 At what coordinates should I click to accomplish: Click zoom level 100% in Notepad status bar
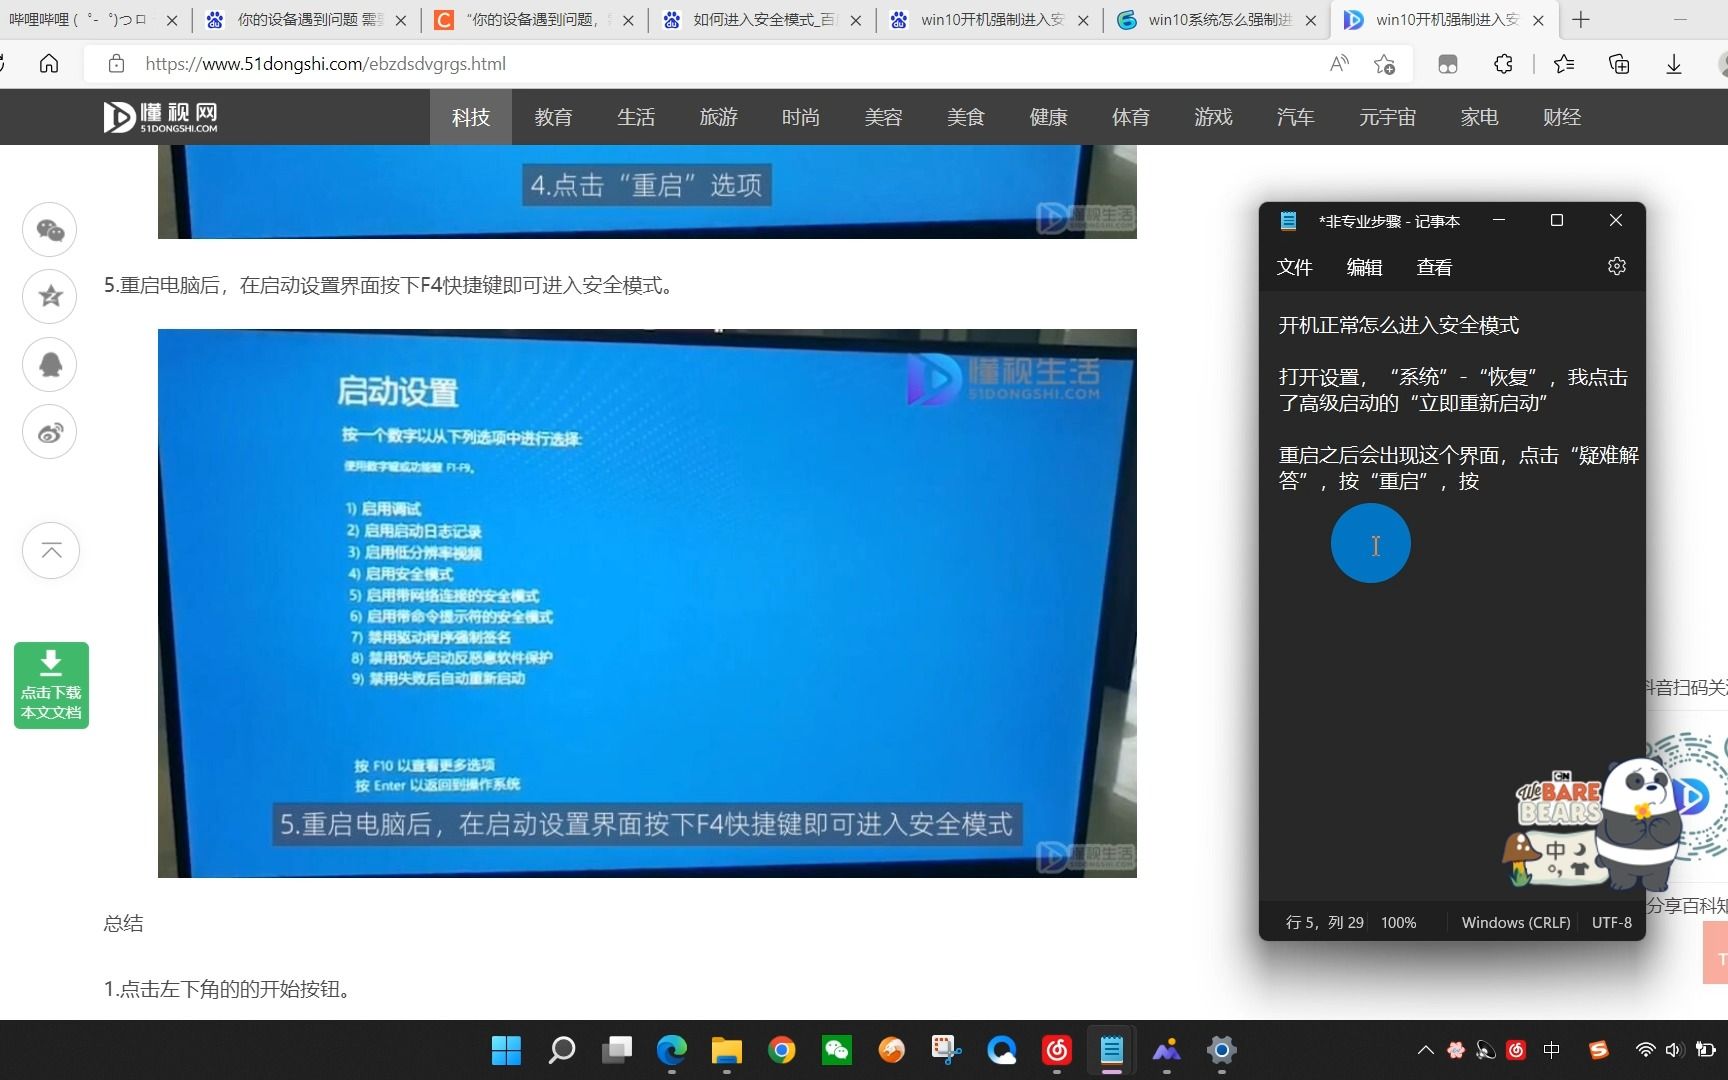click(1398, 922)
